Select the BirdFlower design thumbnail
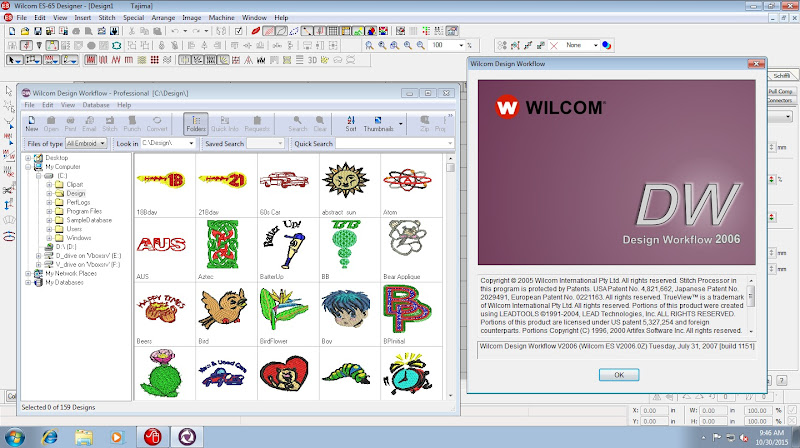The height and width of the screenshot is (448, 800). pos(284,309)
